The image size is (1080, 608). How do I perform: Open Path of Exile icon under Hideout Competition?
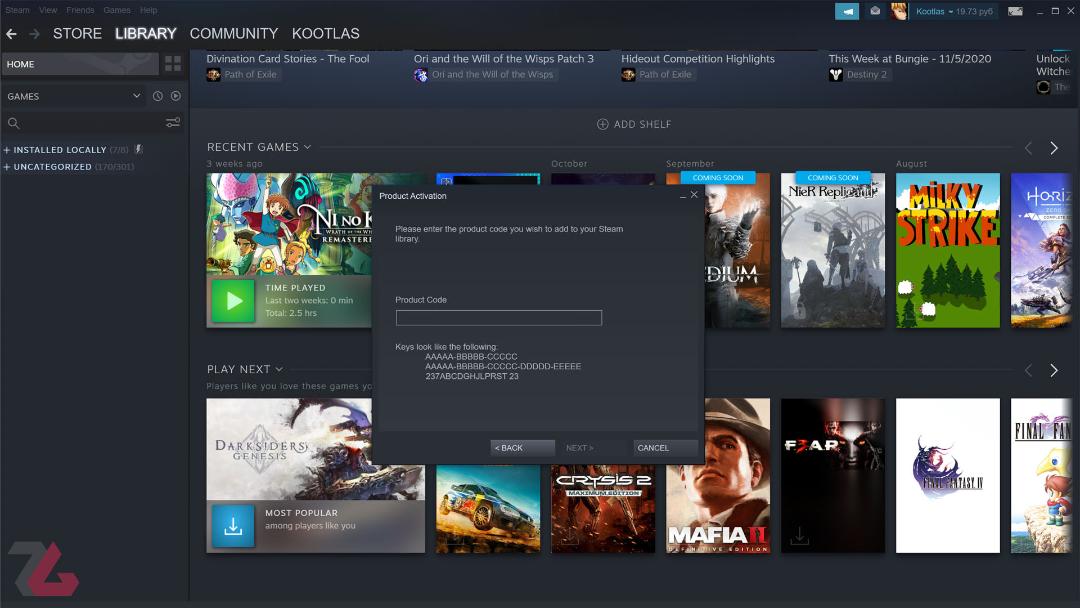click(628, 74)
